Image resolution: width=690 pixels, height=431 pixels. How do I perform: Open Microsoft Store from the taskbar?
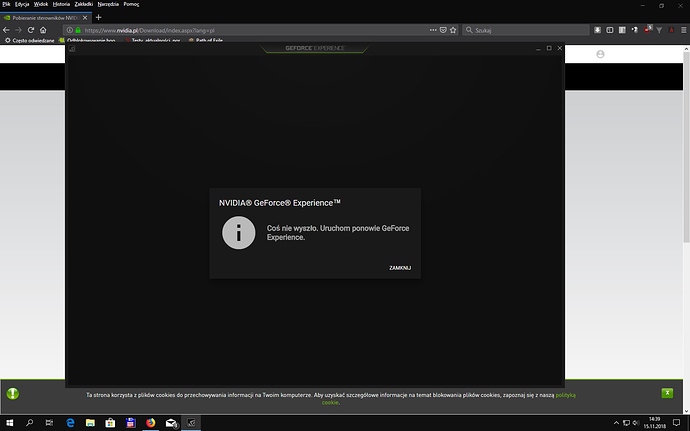110,423
